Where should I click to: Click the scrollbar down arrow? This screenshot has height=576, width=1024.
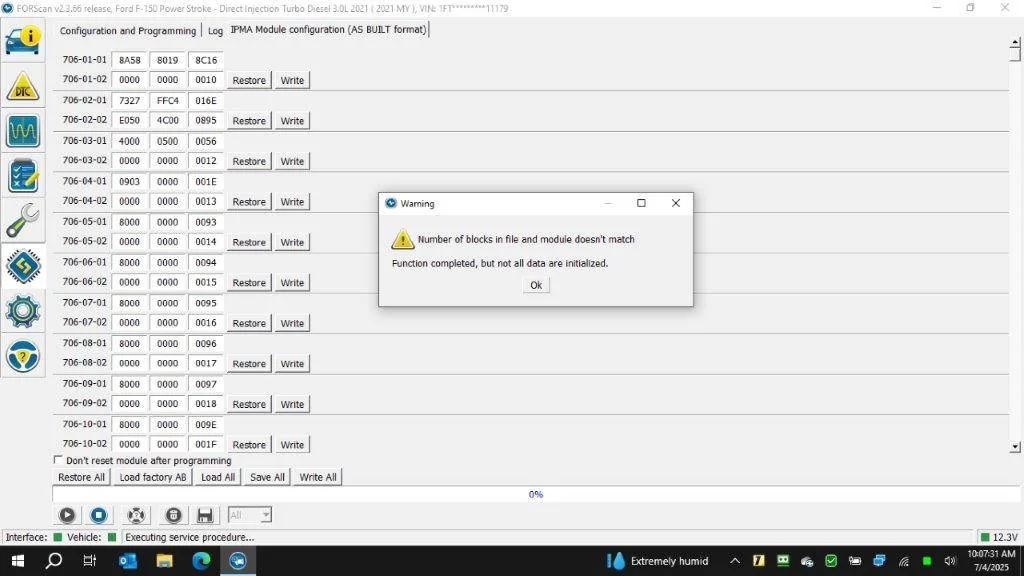pyautogui.click(x=1016, y=447)
